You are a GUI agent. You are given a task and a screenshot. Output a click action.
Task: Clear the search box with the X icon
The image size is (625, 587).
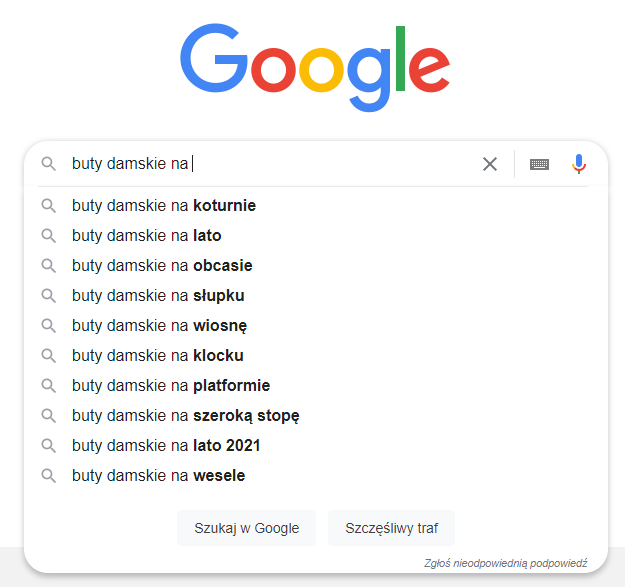(x=490, y=164)
